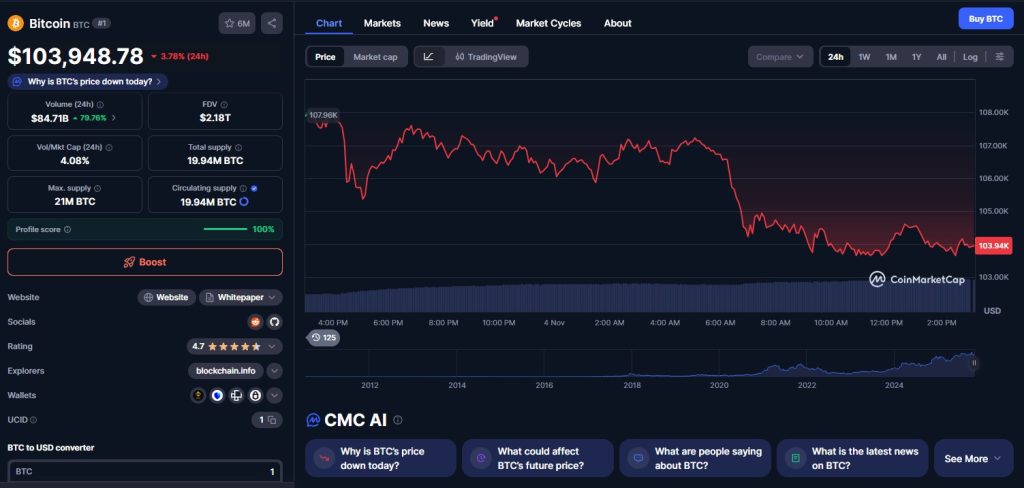Click the range handle on the historical timeline
1024x488 pixels.
tap(973, 363)
